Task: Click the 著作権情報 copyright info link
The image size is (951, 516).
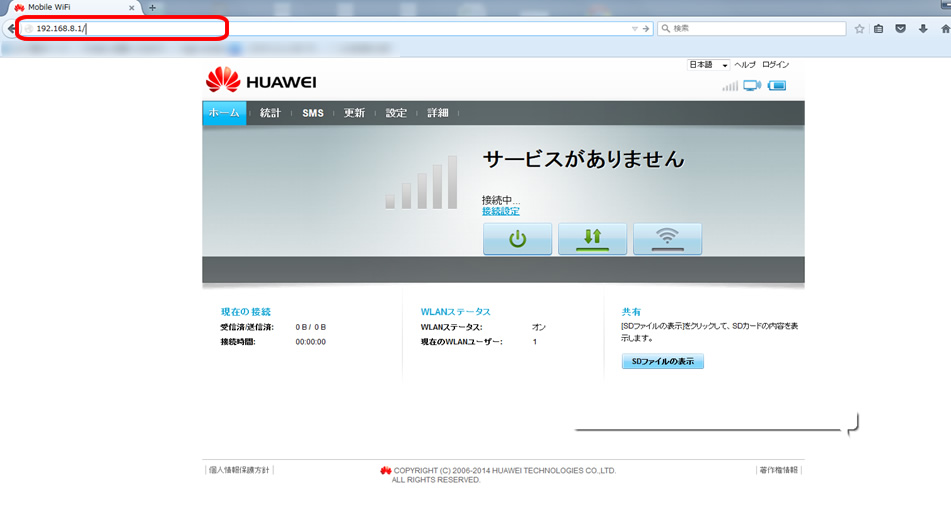Action: tap(779, 470)
